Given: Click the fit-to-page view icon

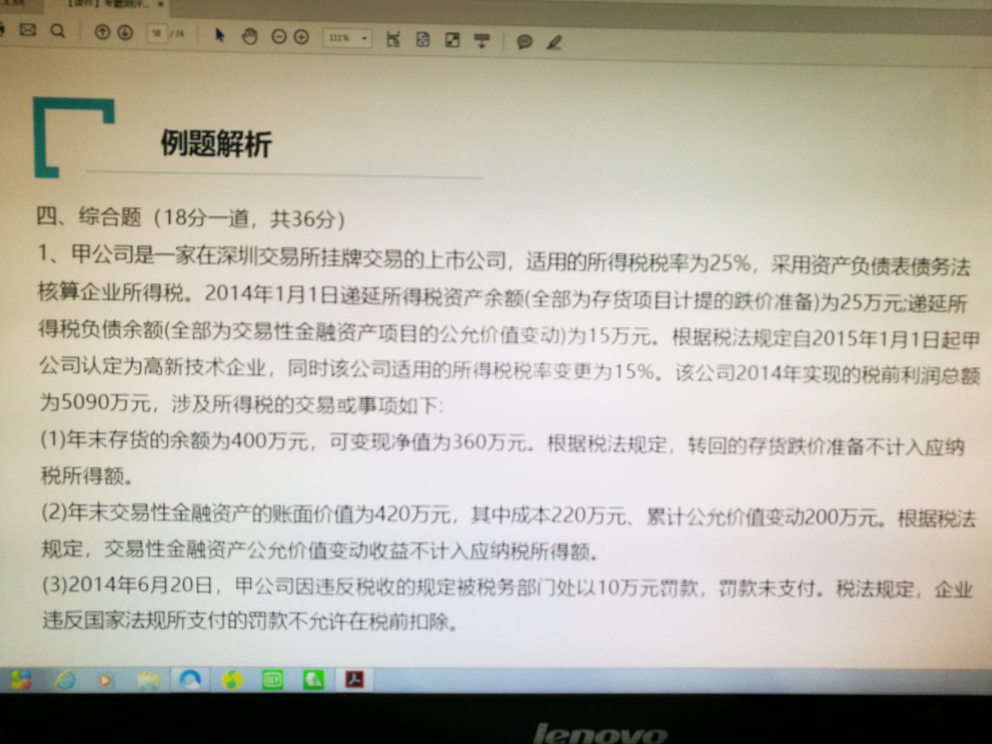Looking at the screenshot, I should [422, 40].
